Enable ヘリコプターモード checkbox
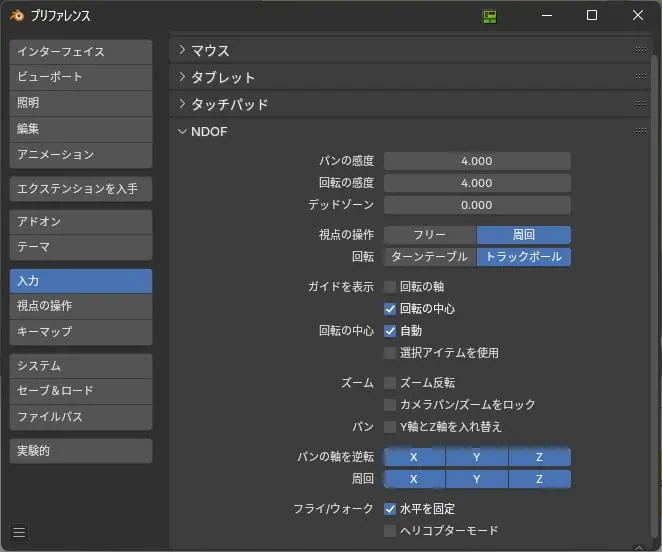Screen dimensions: 662x552 [390, 531]
